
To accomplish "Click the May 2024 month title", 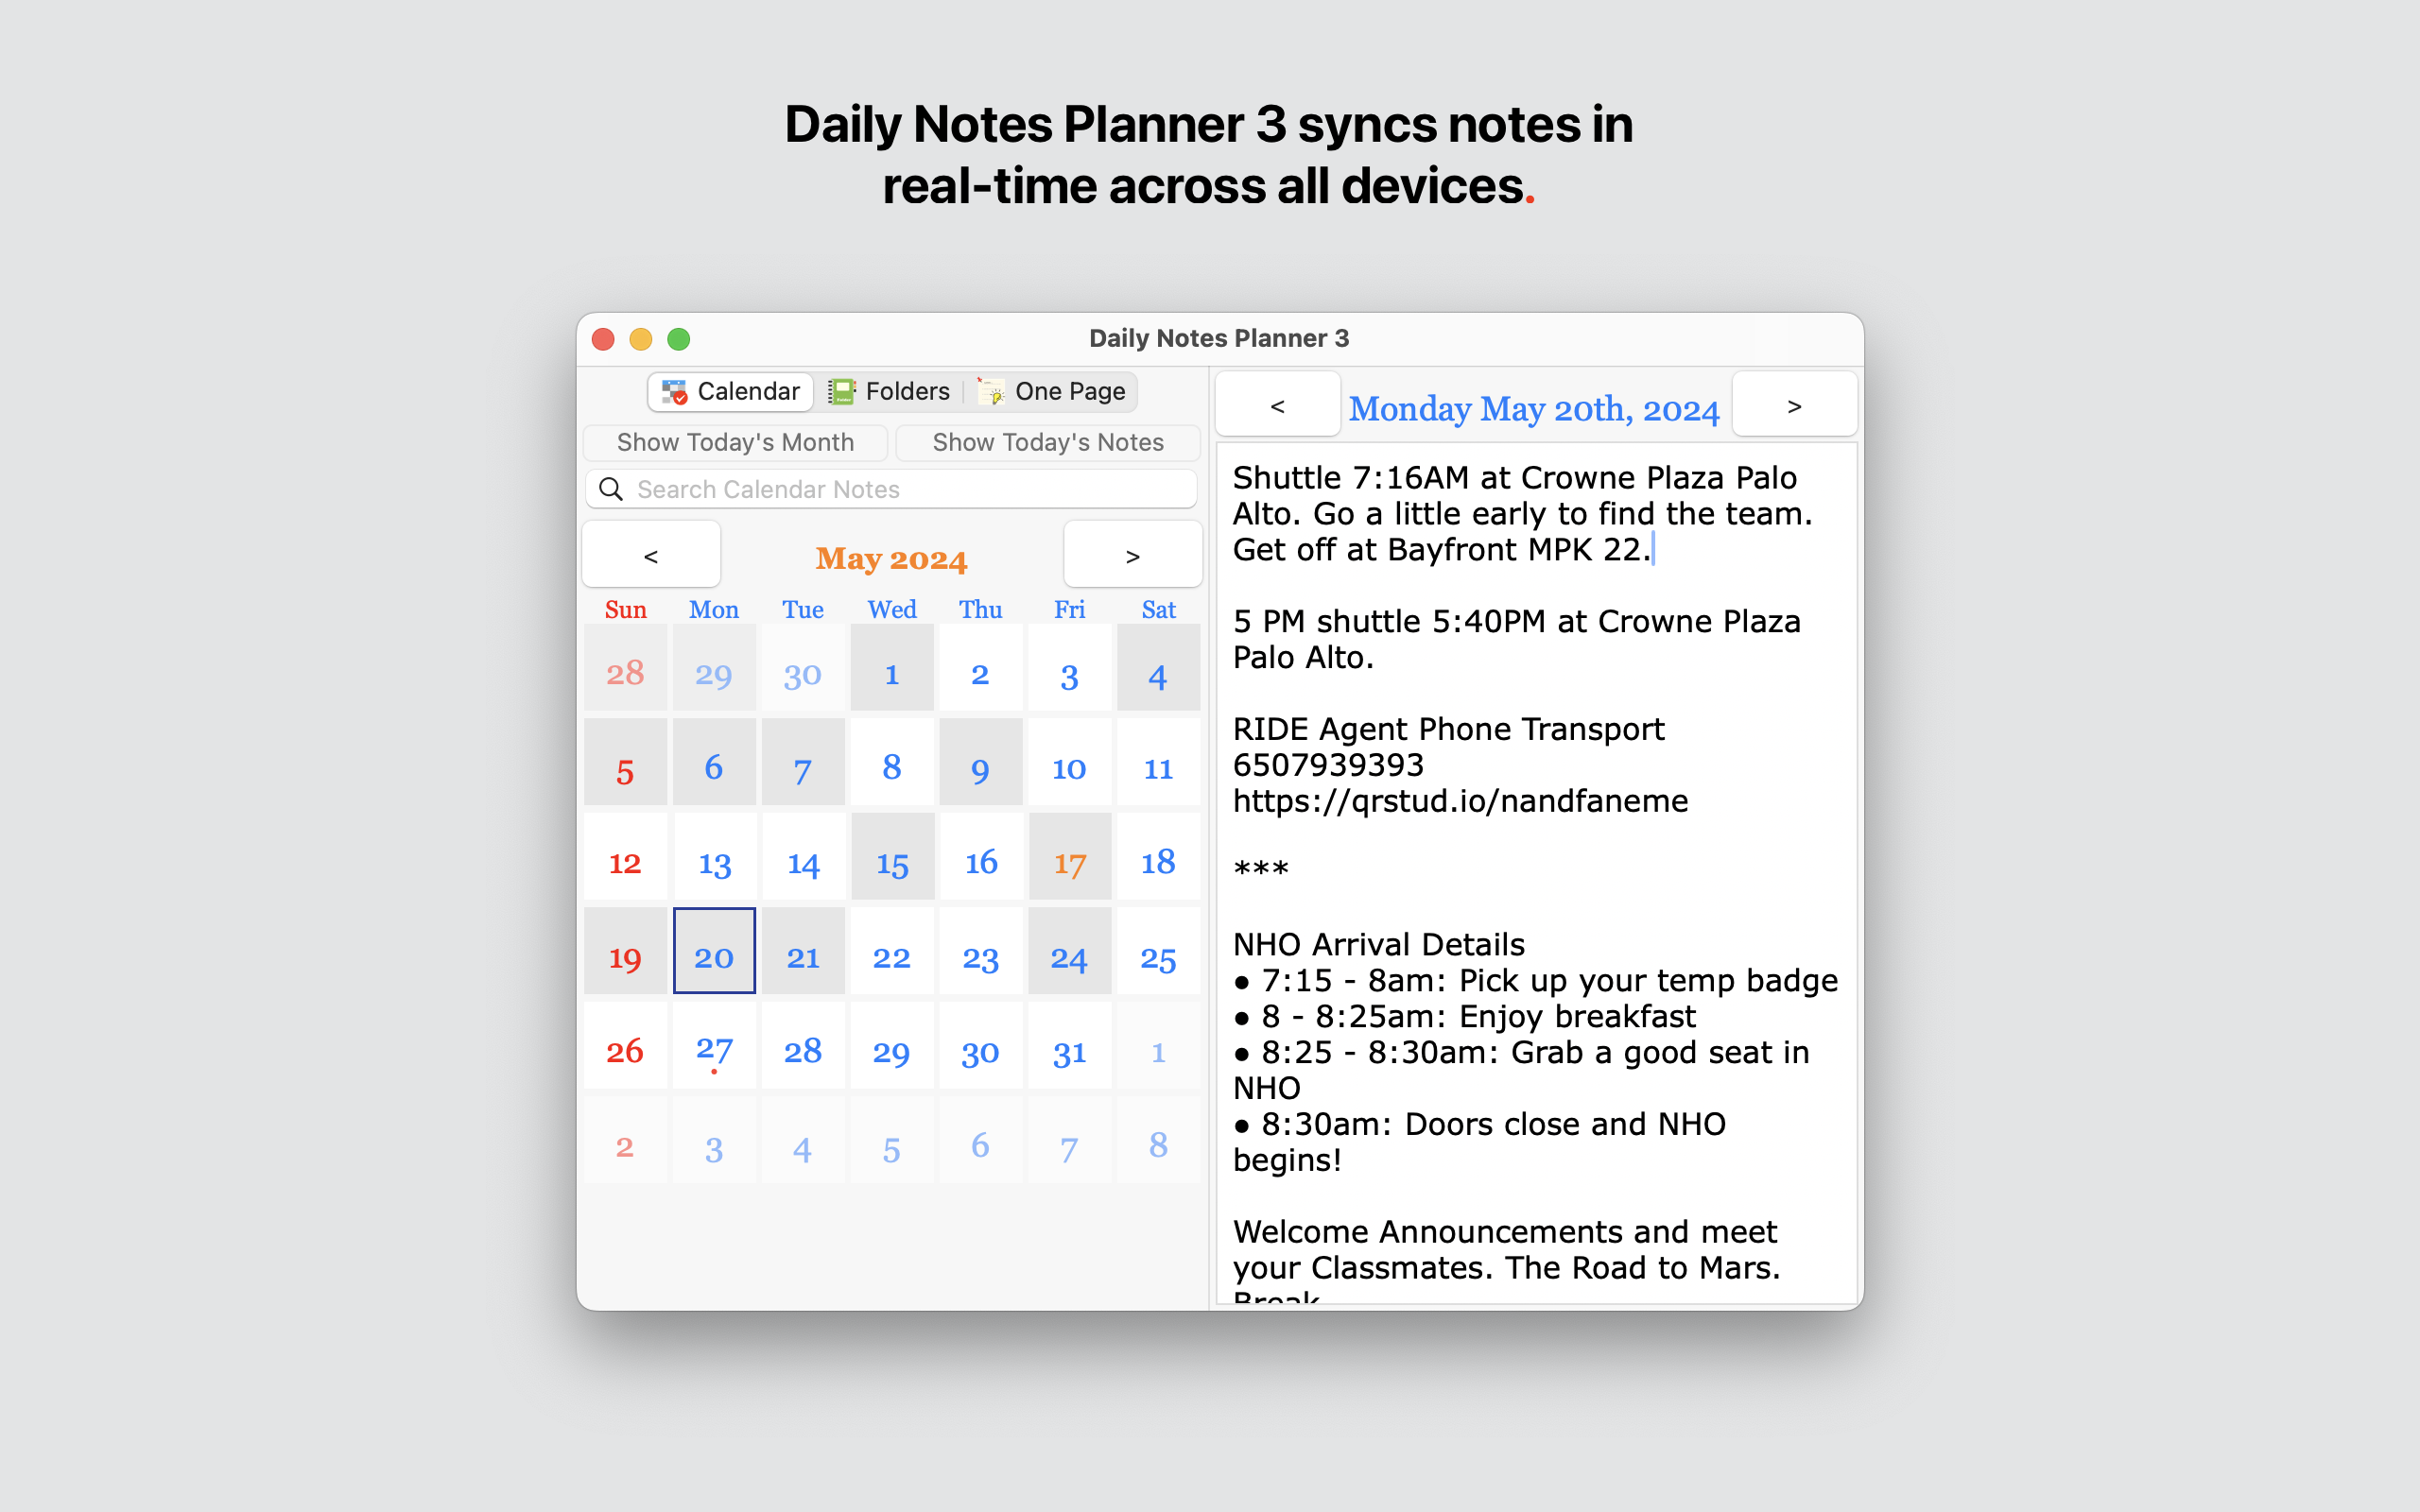I will click(891, 558).
